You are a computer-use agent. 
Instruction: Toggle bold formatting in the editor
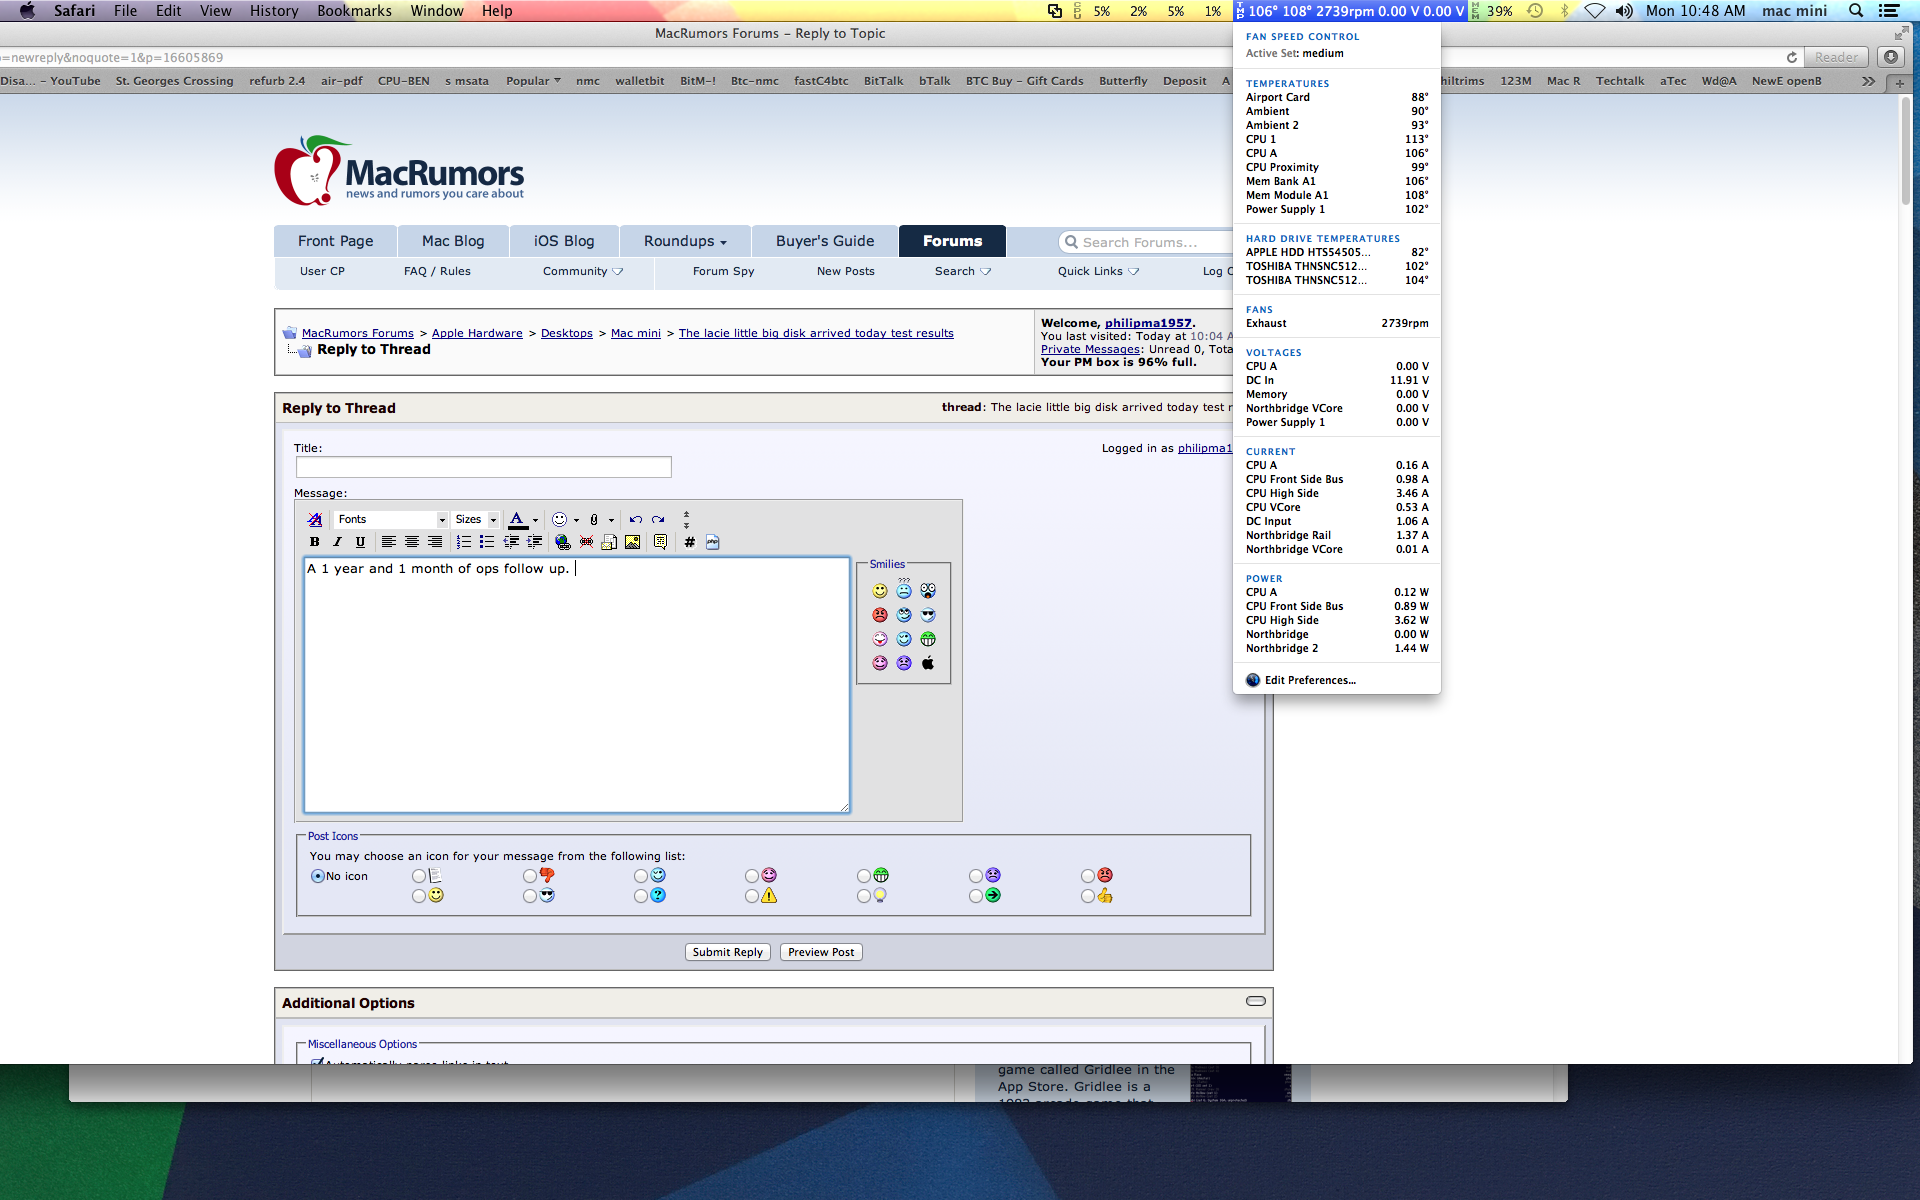point(314,542)
